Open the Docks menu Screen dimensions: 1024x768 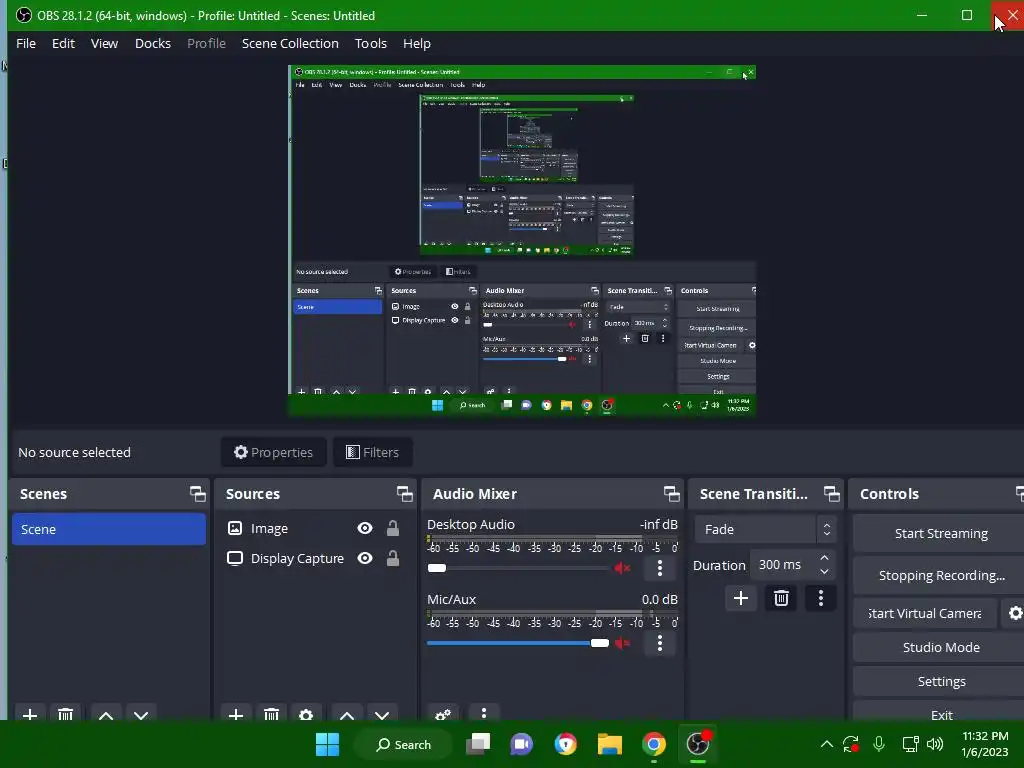[x=153, y=43]
